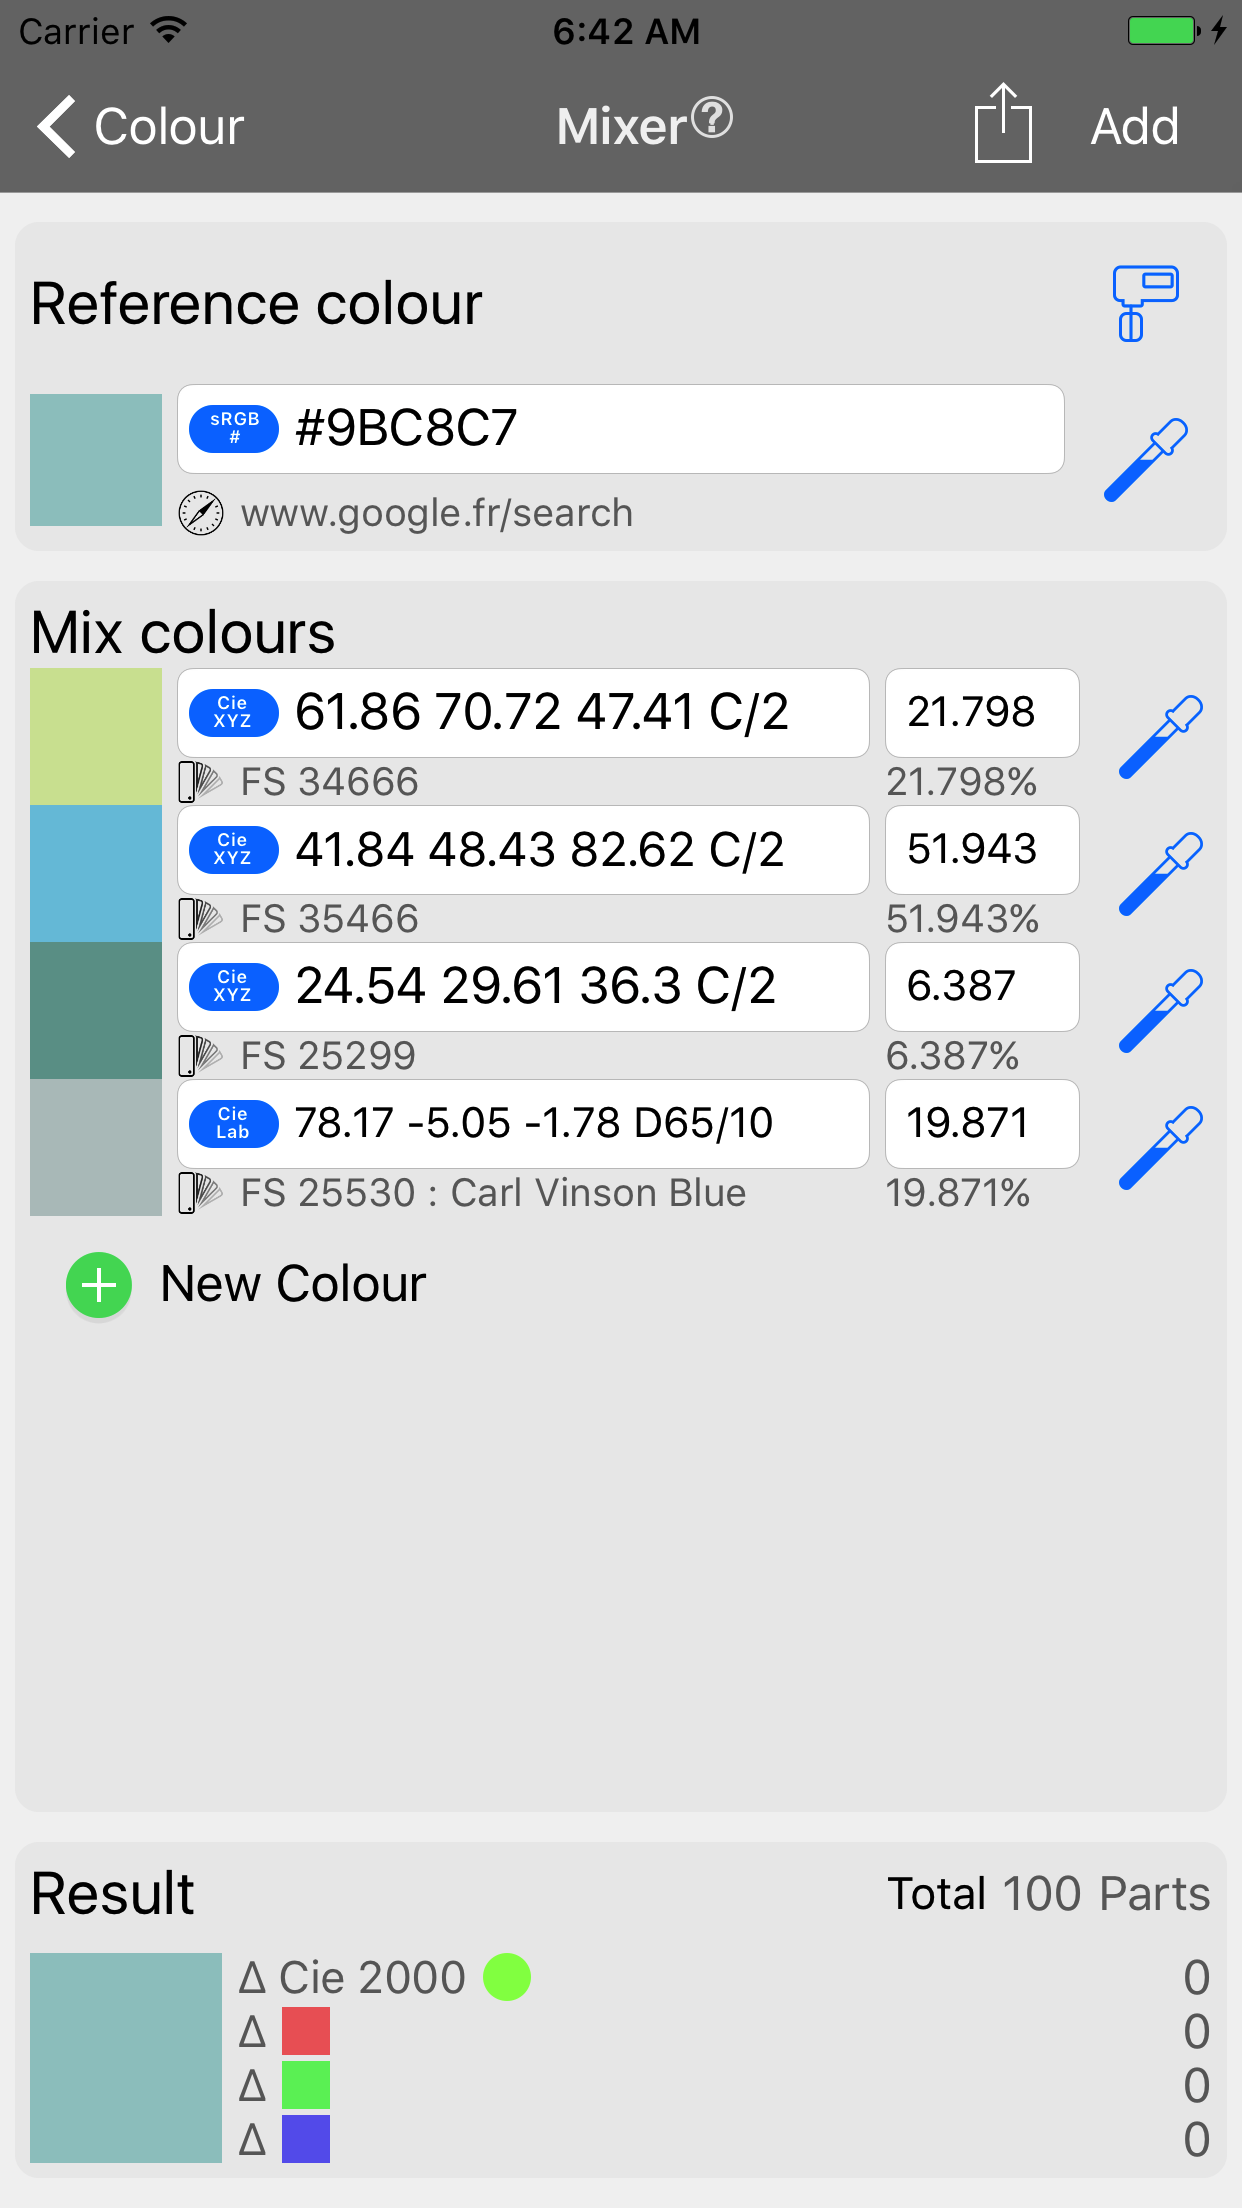Viewport: 1242px width, 2208px height.
Task: Tap the Safari compass icon by the google URL
Action: (201, 513)
